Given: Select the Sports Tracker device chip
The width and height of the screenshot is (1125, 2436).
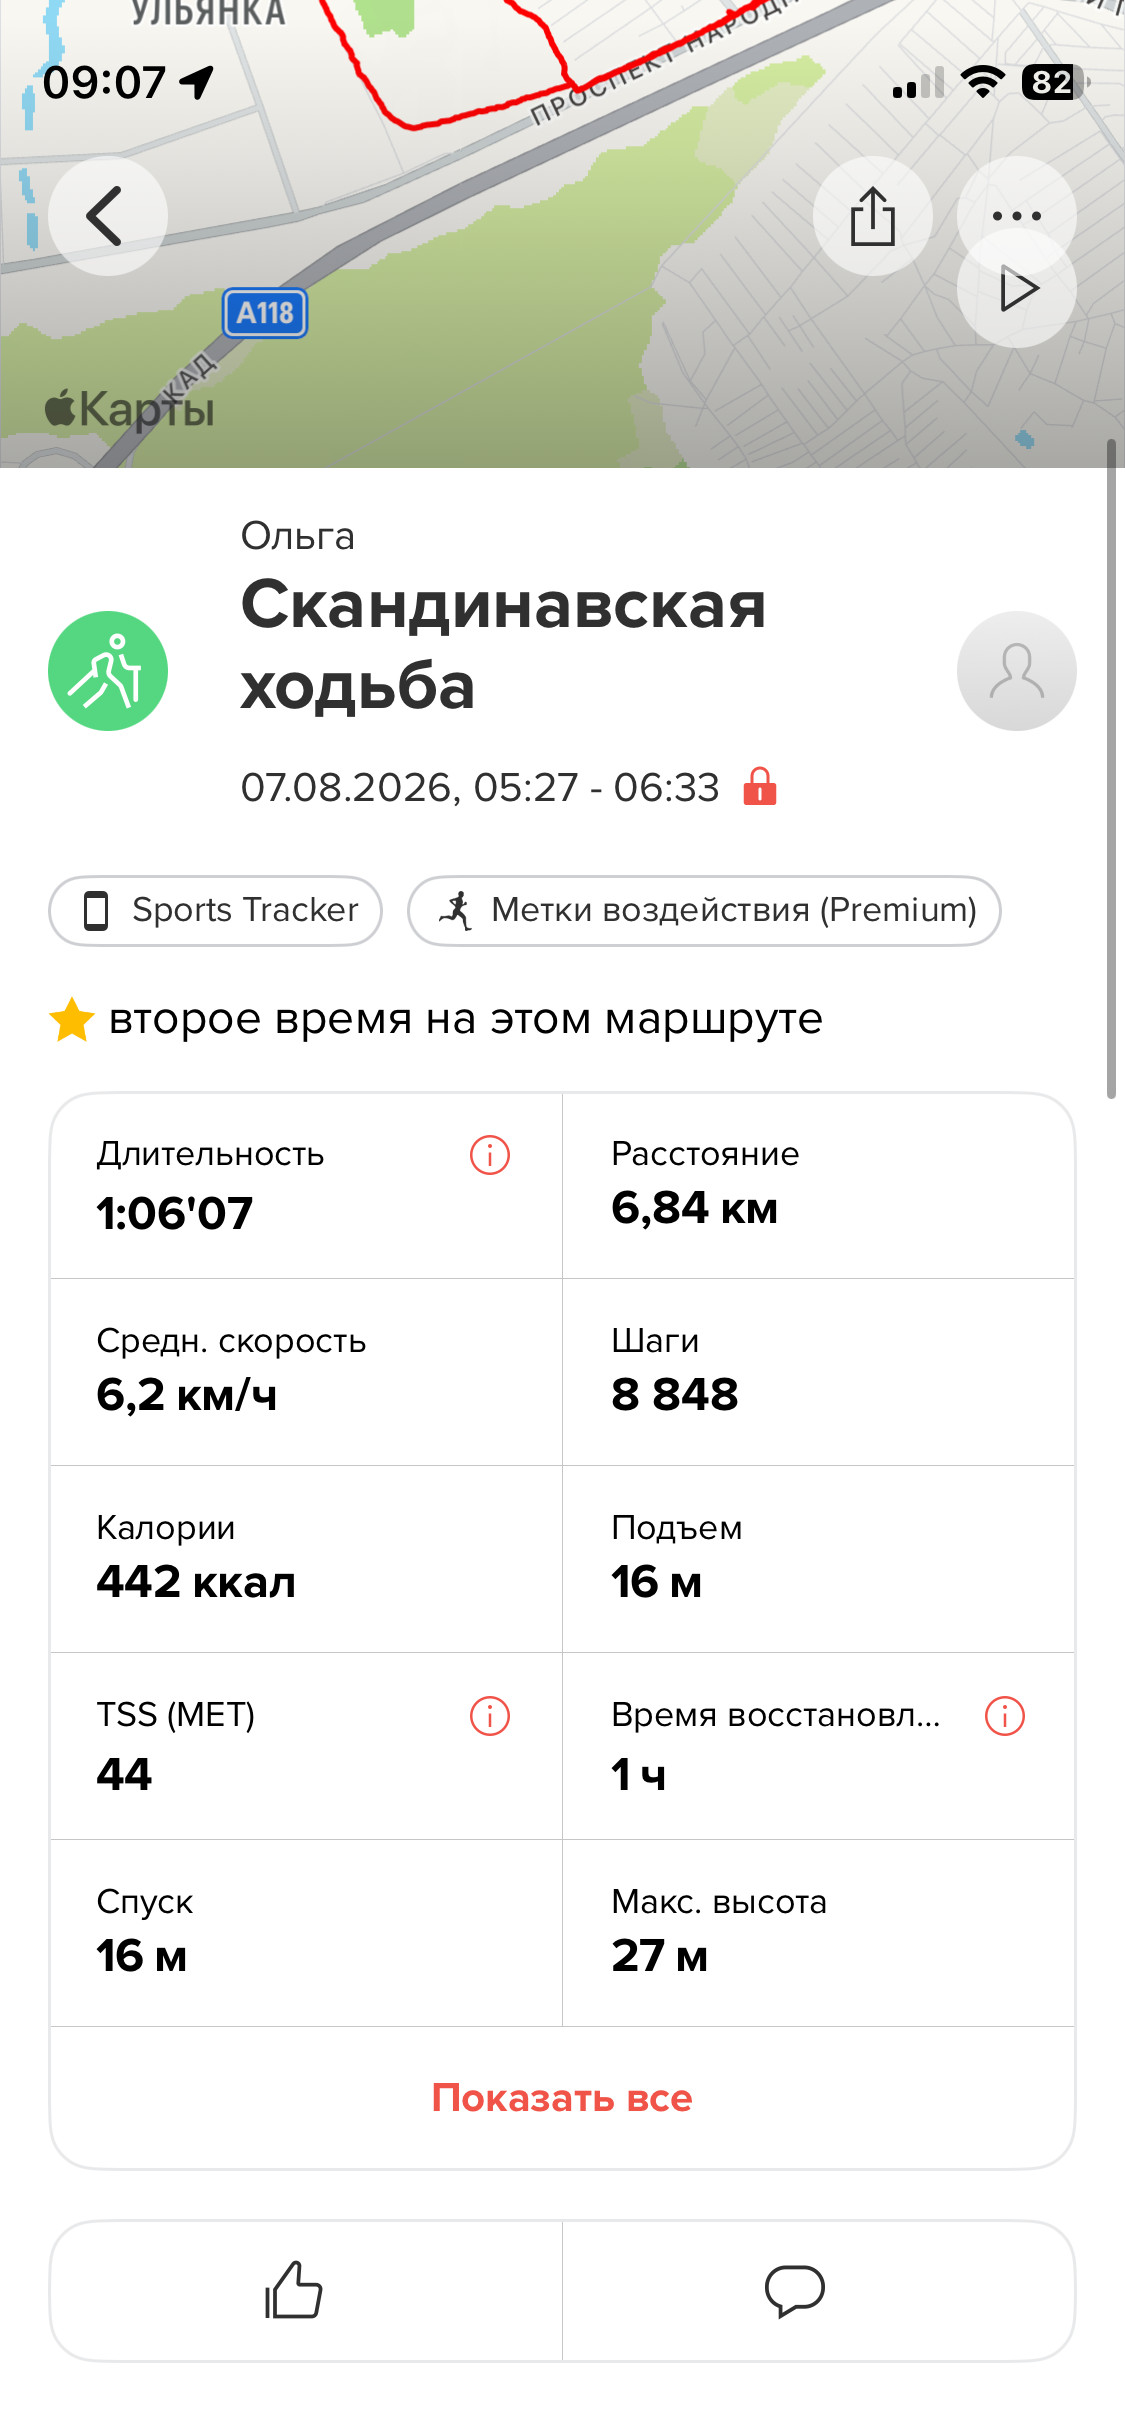Looking at the screenshot, I should click(x=215, y=910).
